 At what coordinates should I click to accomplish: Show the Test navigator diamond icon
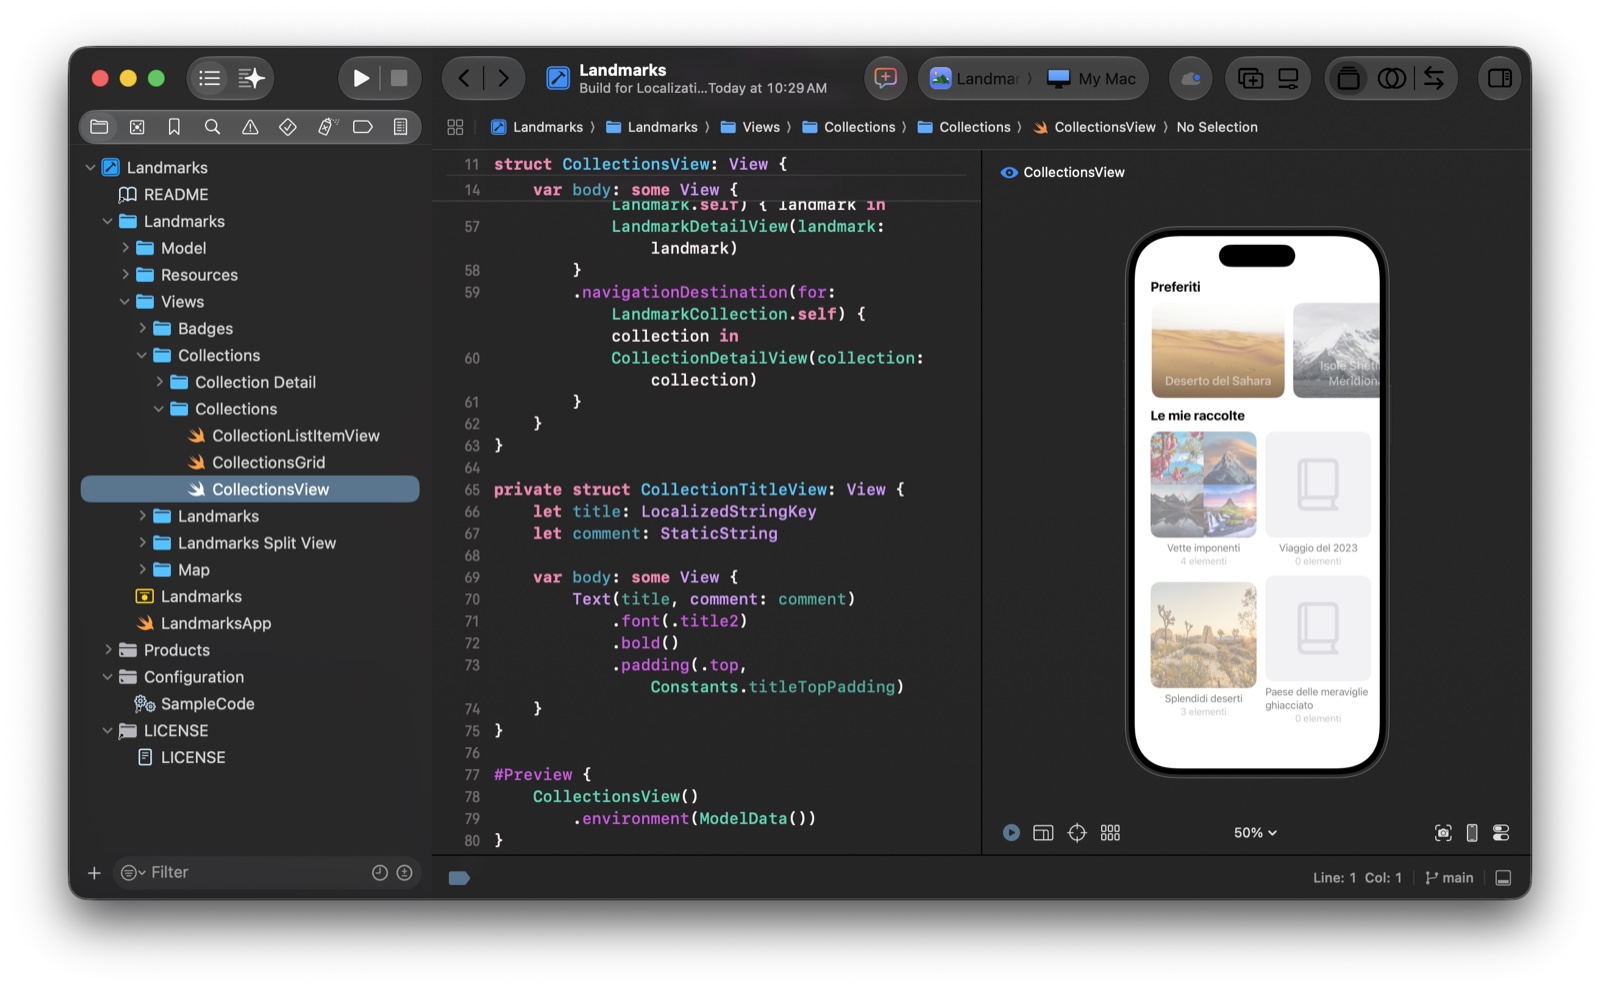click(x=287, y=127)
